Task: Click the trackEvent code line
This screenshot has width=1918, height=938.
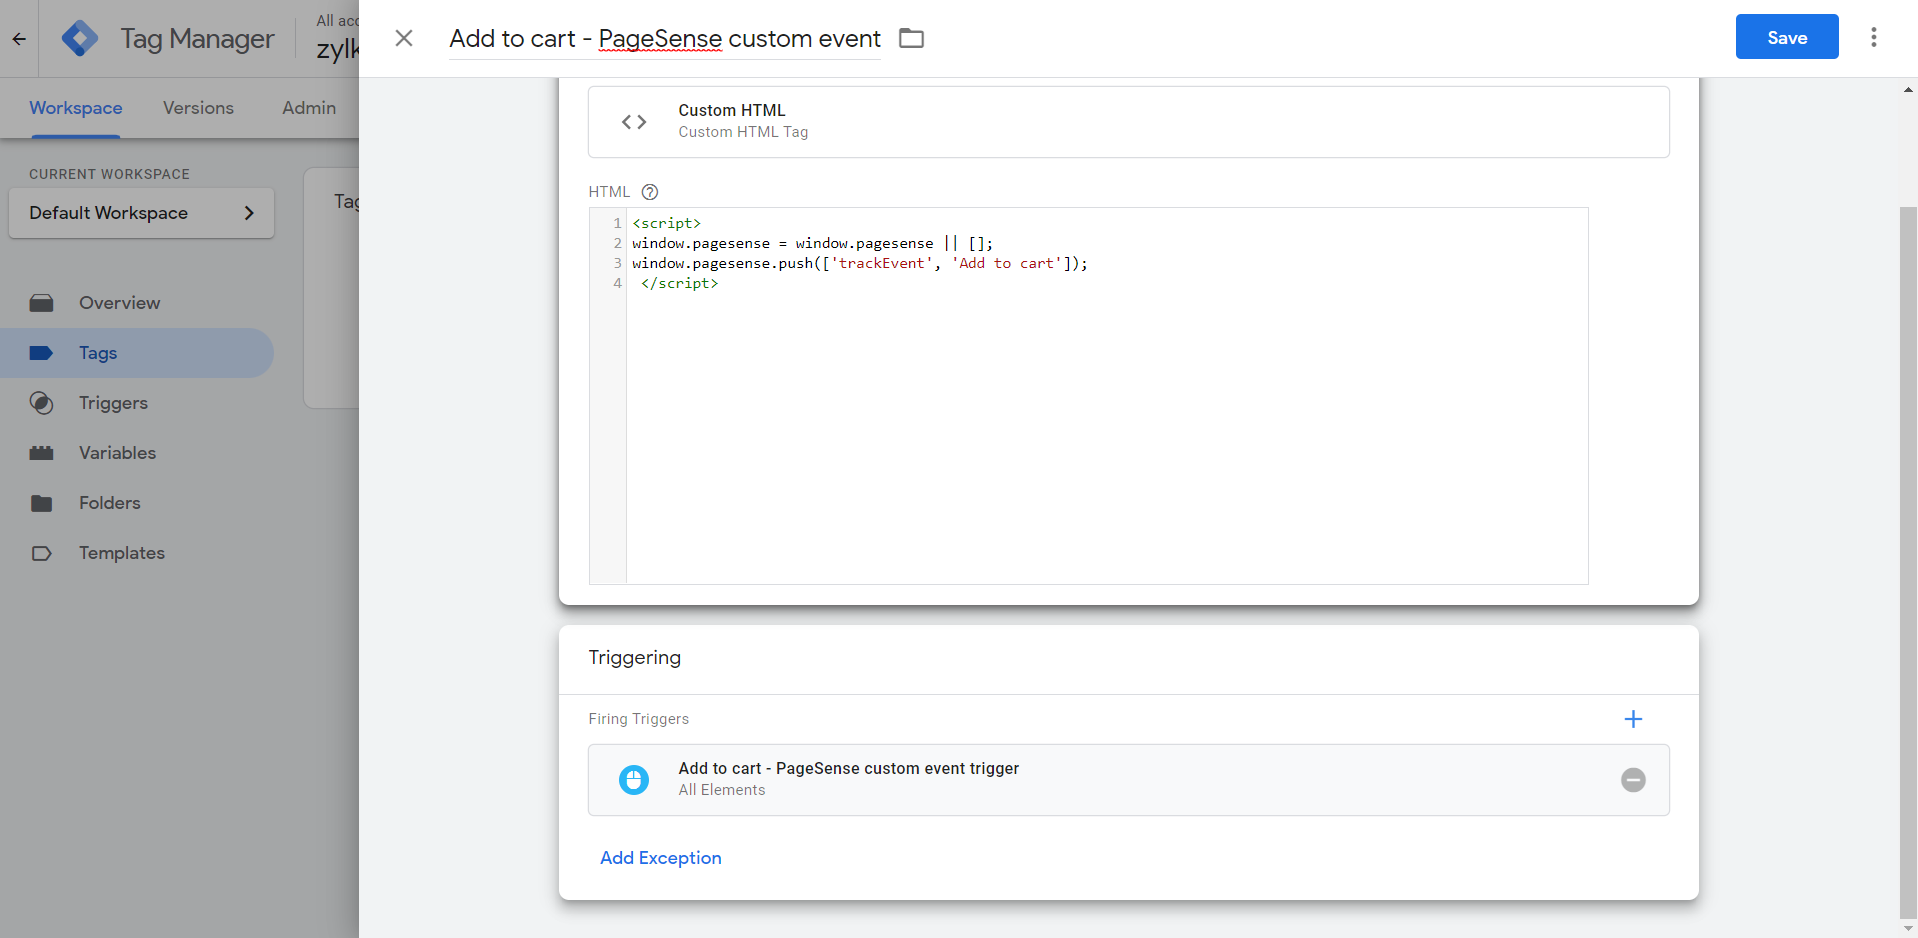Action: (860, 263)
